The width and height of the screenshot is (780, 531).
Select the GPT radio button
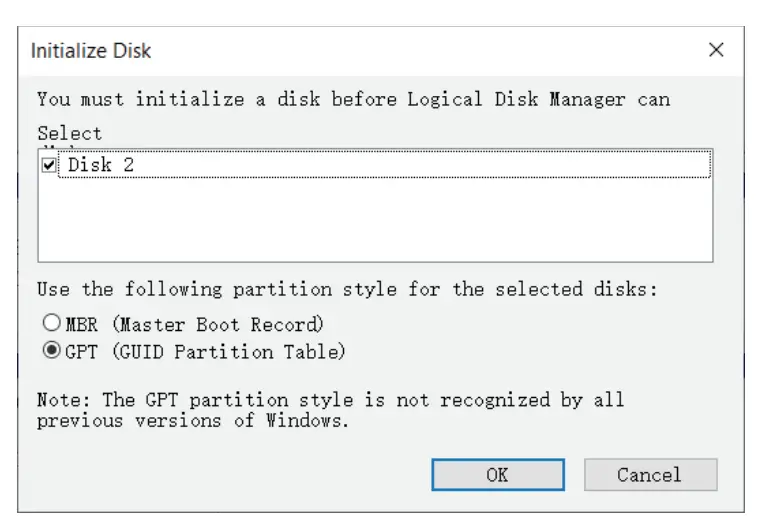click(50, 351)
